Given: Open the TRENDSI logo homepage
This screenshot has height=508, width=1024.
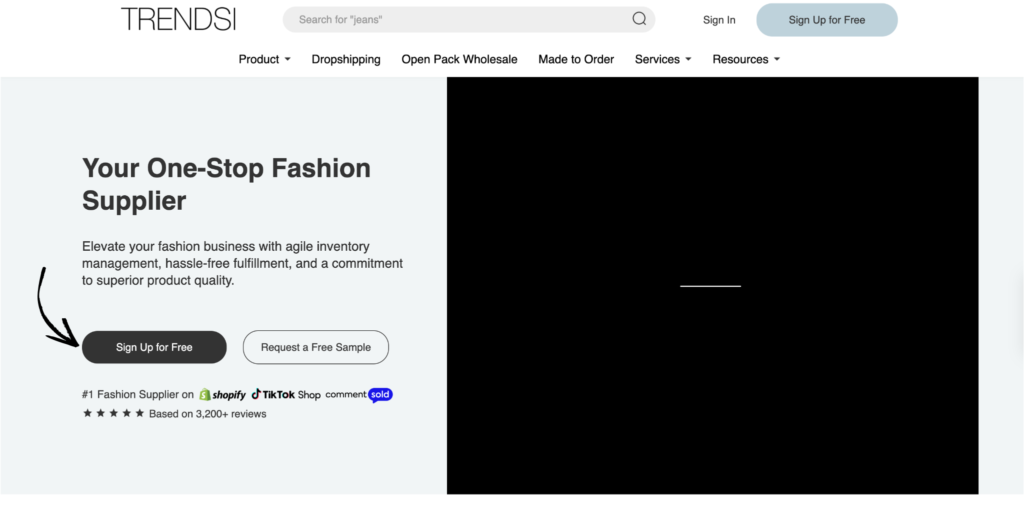Looking at the screenshot, I should tap(178, 19).
